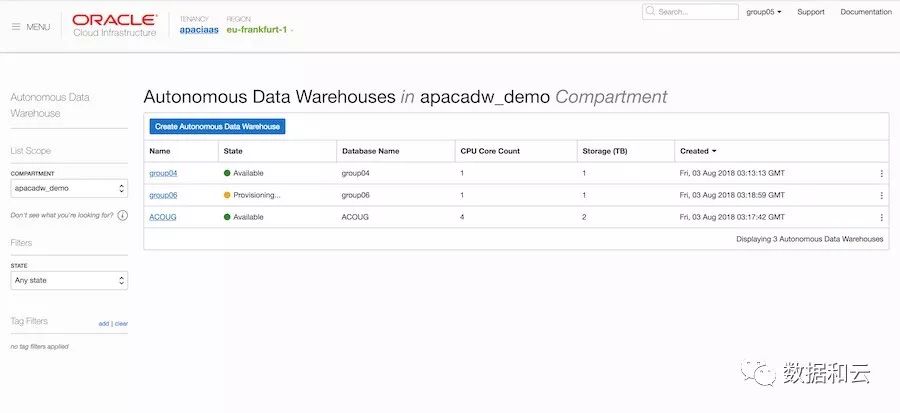900x413 pixels.
Task: Open the hamburger MENU icon
Action: (16, 26)
